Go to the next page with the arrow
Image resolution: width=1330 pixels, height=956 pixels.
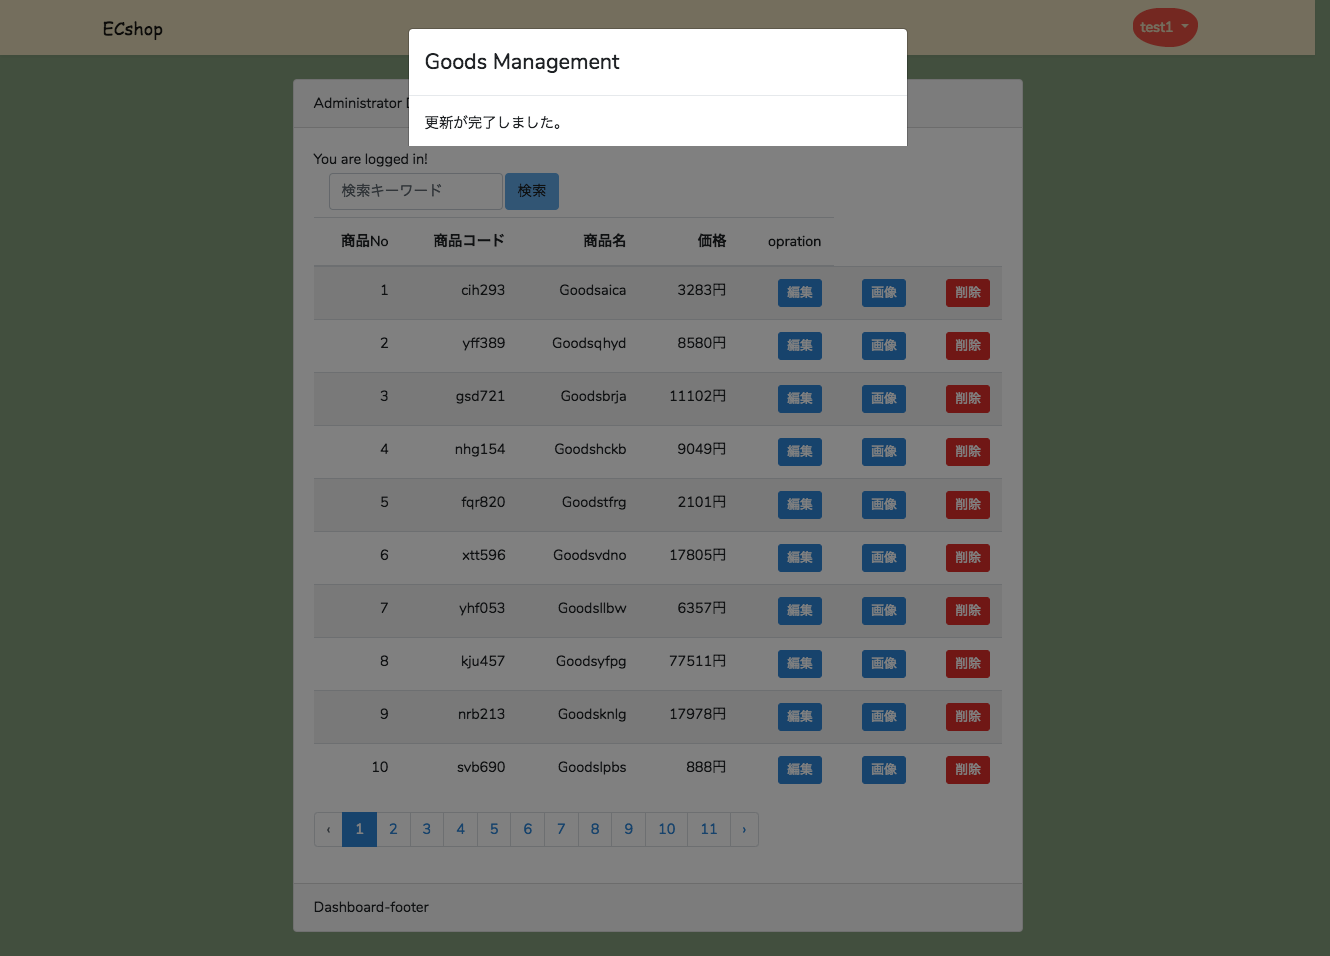pyautogui.click(x=744, y=829)
